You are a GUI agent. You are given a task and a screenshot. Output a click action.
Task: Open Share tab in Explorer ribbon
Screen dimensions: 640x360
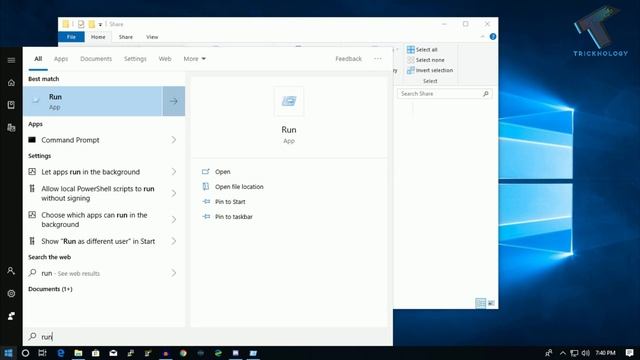pos(126,37)
